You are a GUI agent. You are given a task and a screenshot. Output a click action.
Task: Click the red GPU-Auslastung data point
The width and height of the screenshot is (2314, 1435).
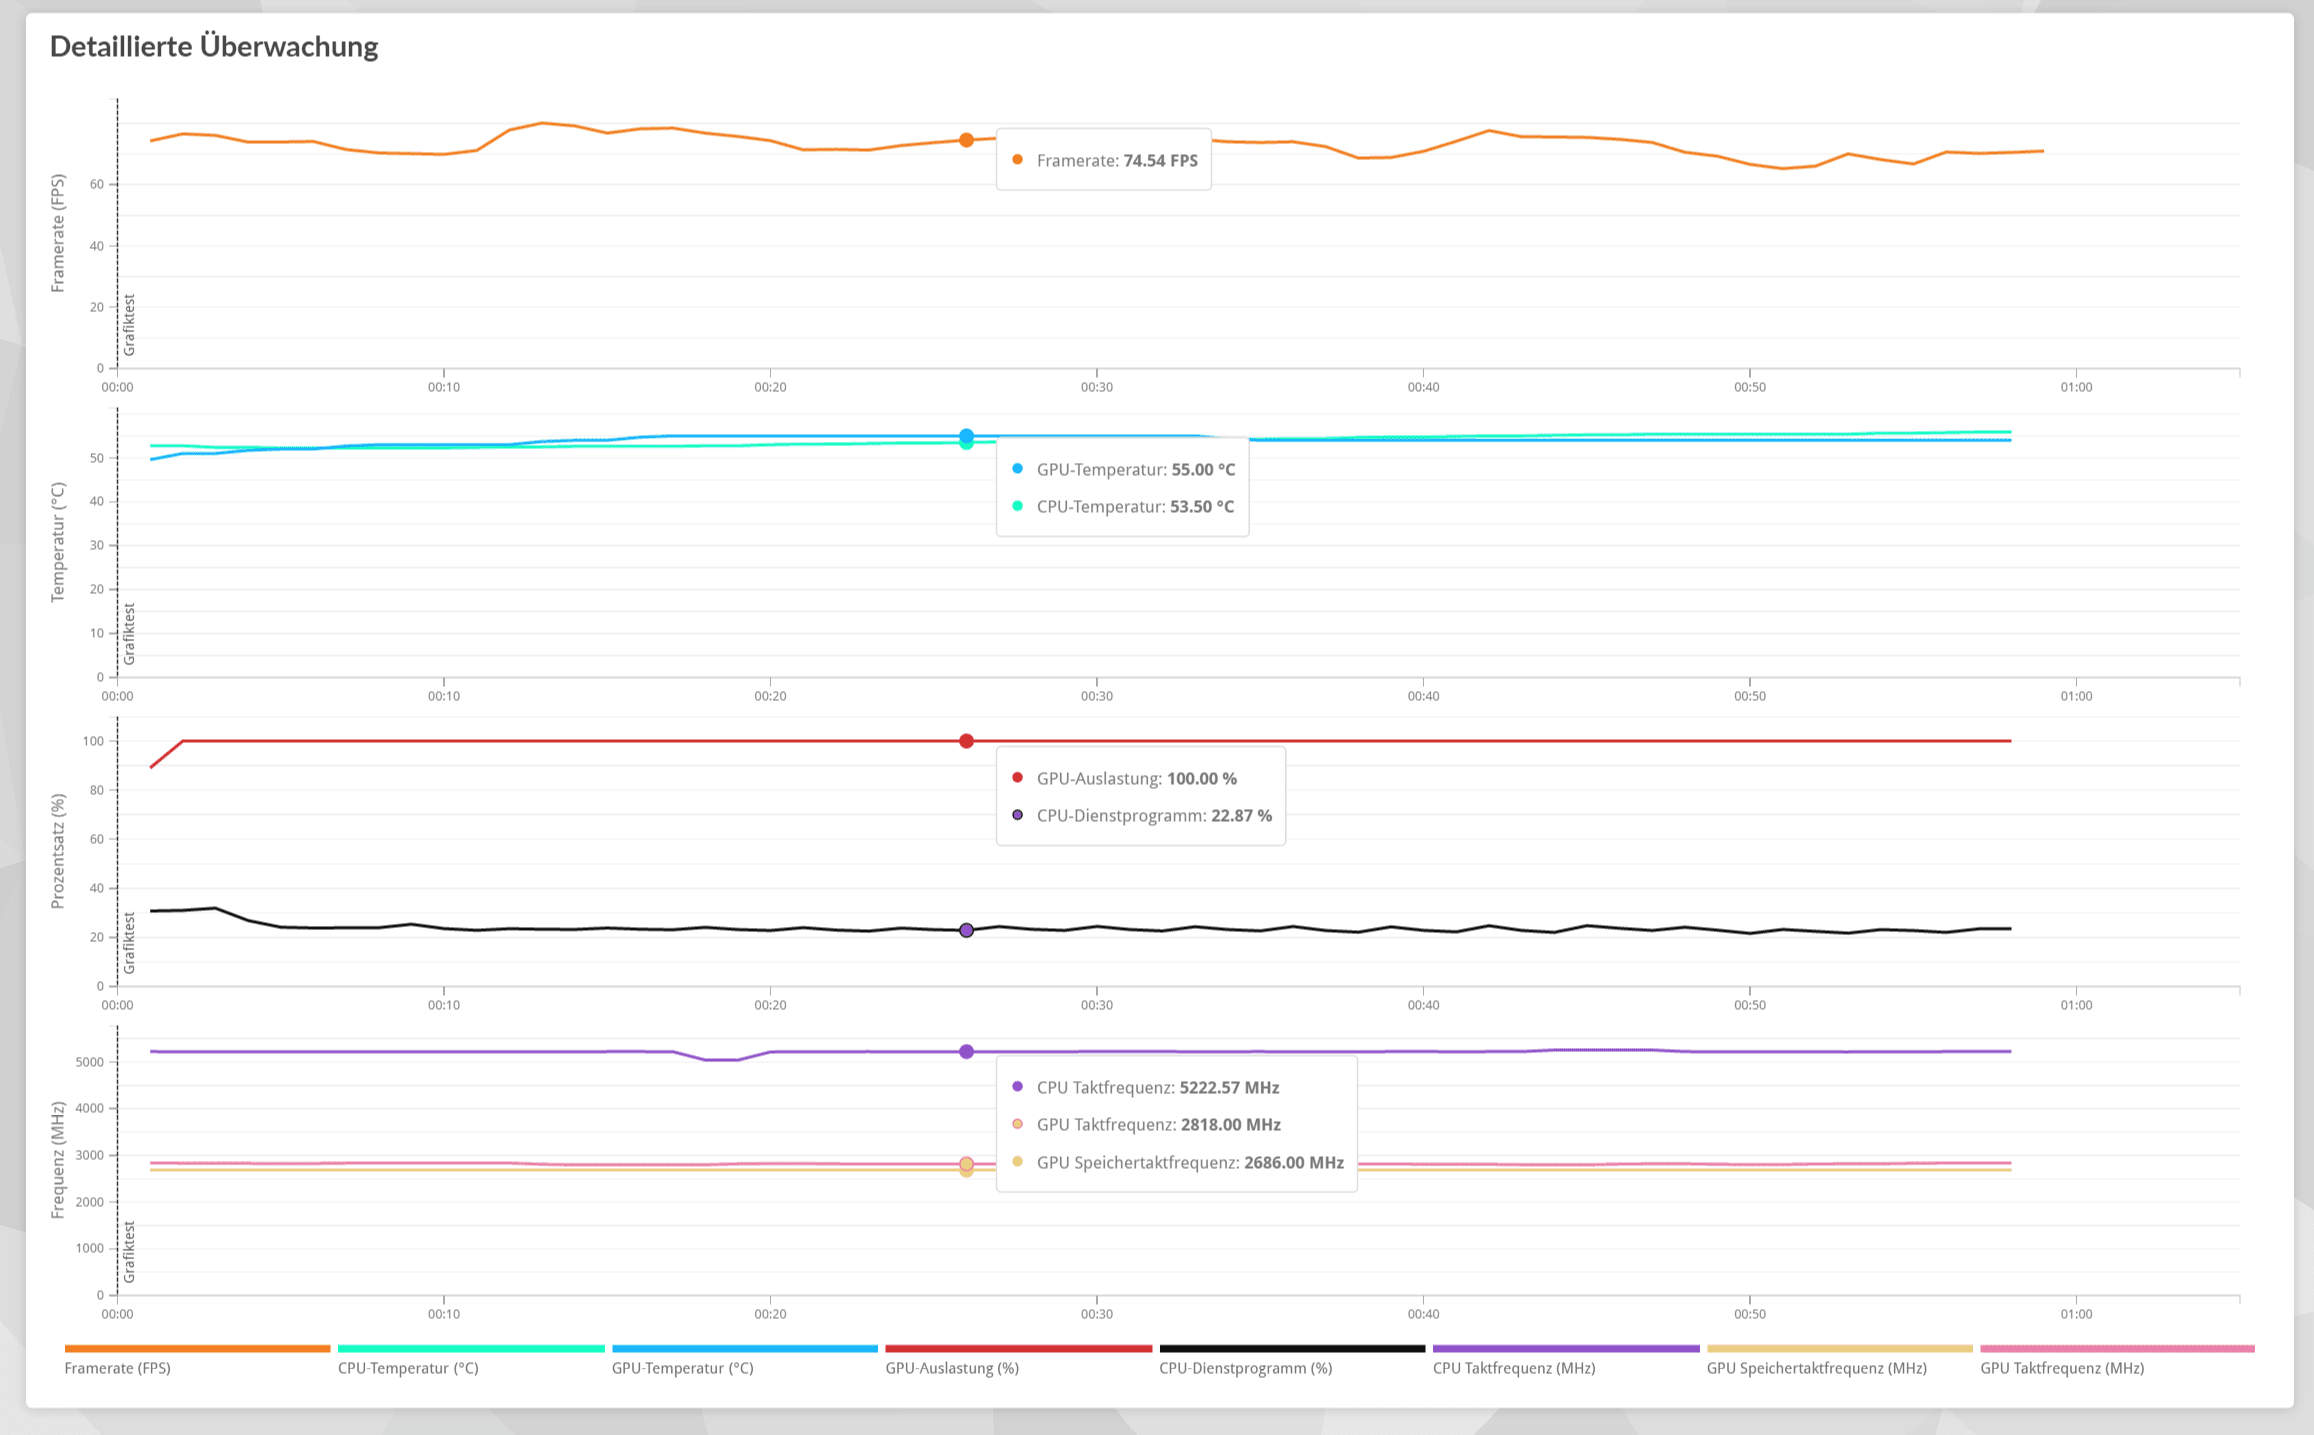click(x=966, y=741)
